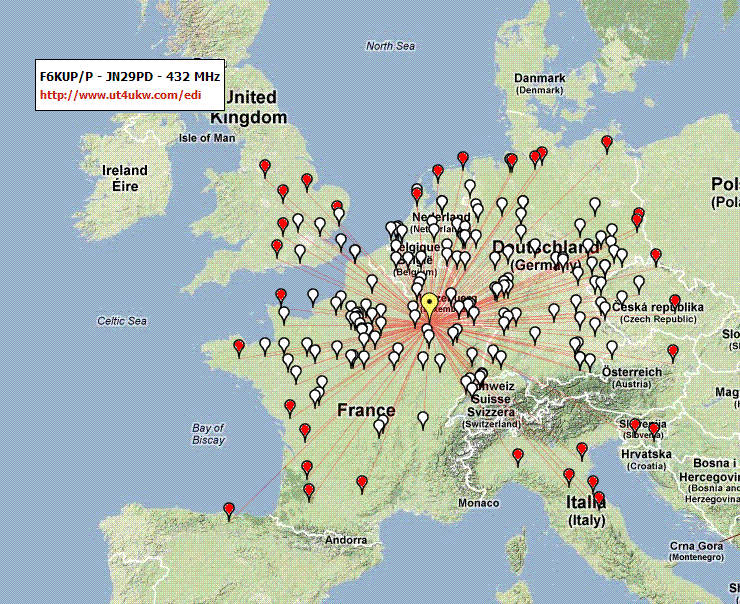Image resolution: width=740 pixels, height=604 pixels.
Task: Click the F6KUP/P - JN29PD - 432 MHz title
Action: point(130,76)
